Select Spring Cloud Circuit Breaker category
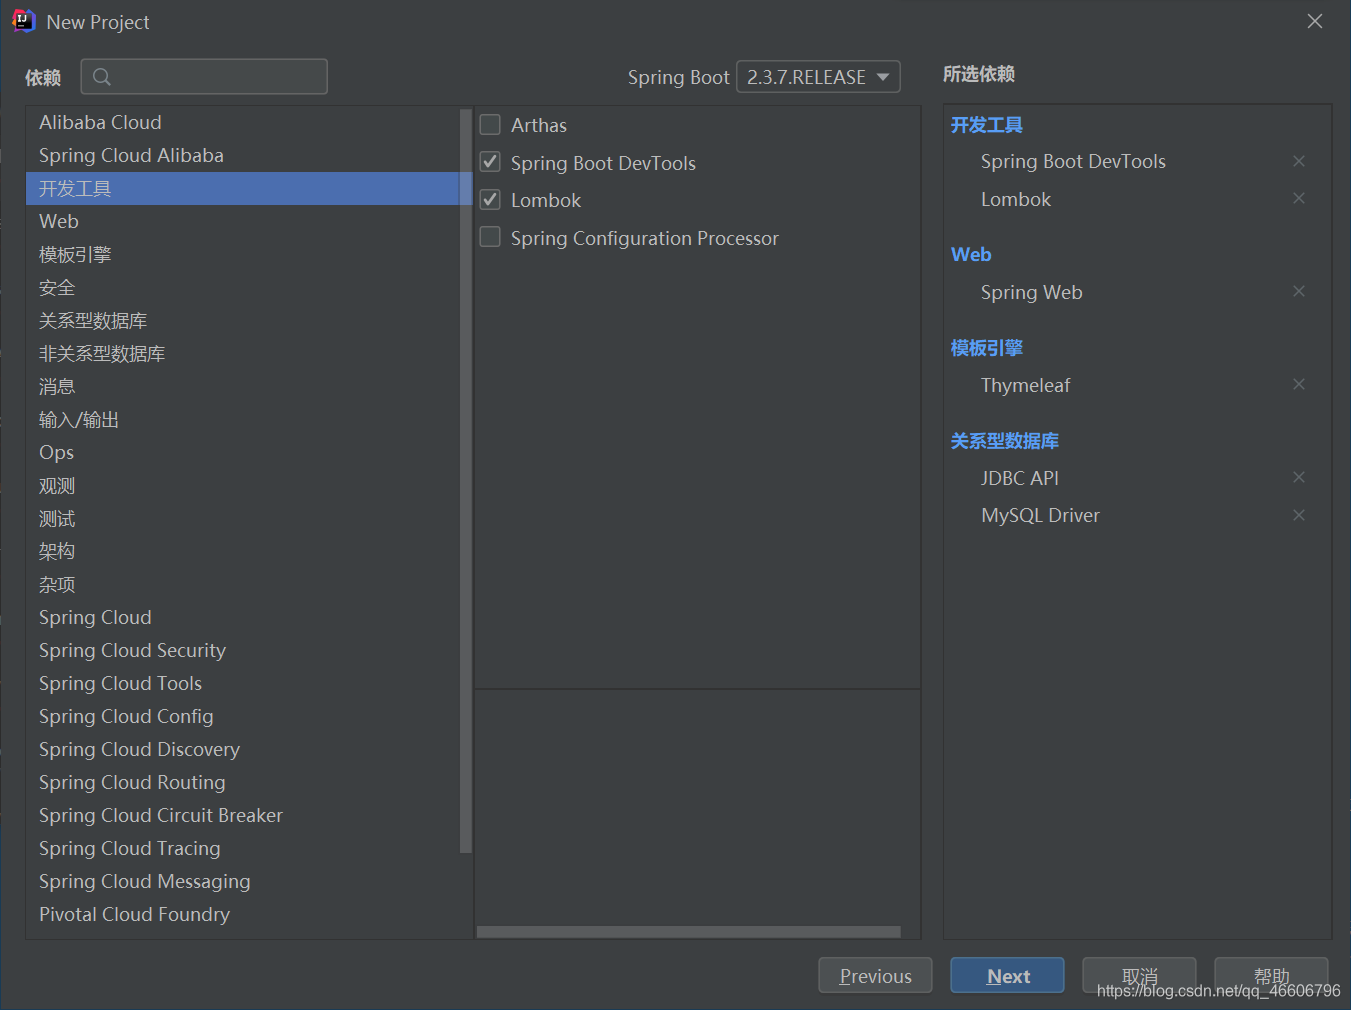1351x1010 pixels. (242, 815)
